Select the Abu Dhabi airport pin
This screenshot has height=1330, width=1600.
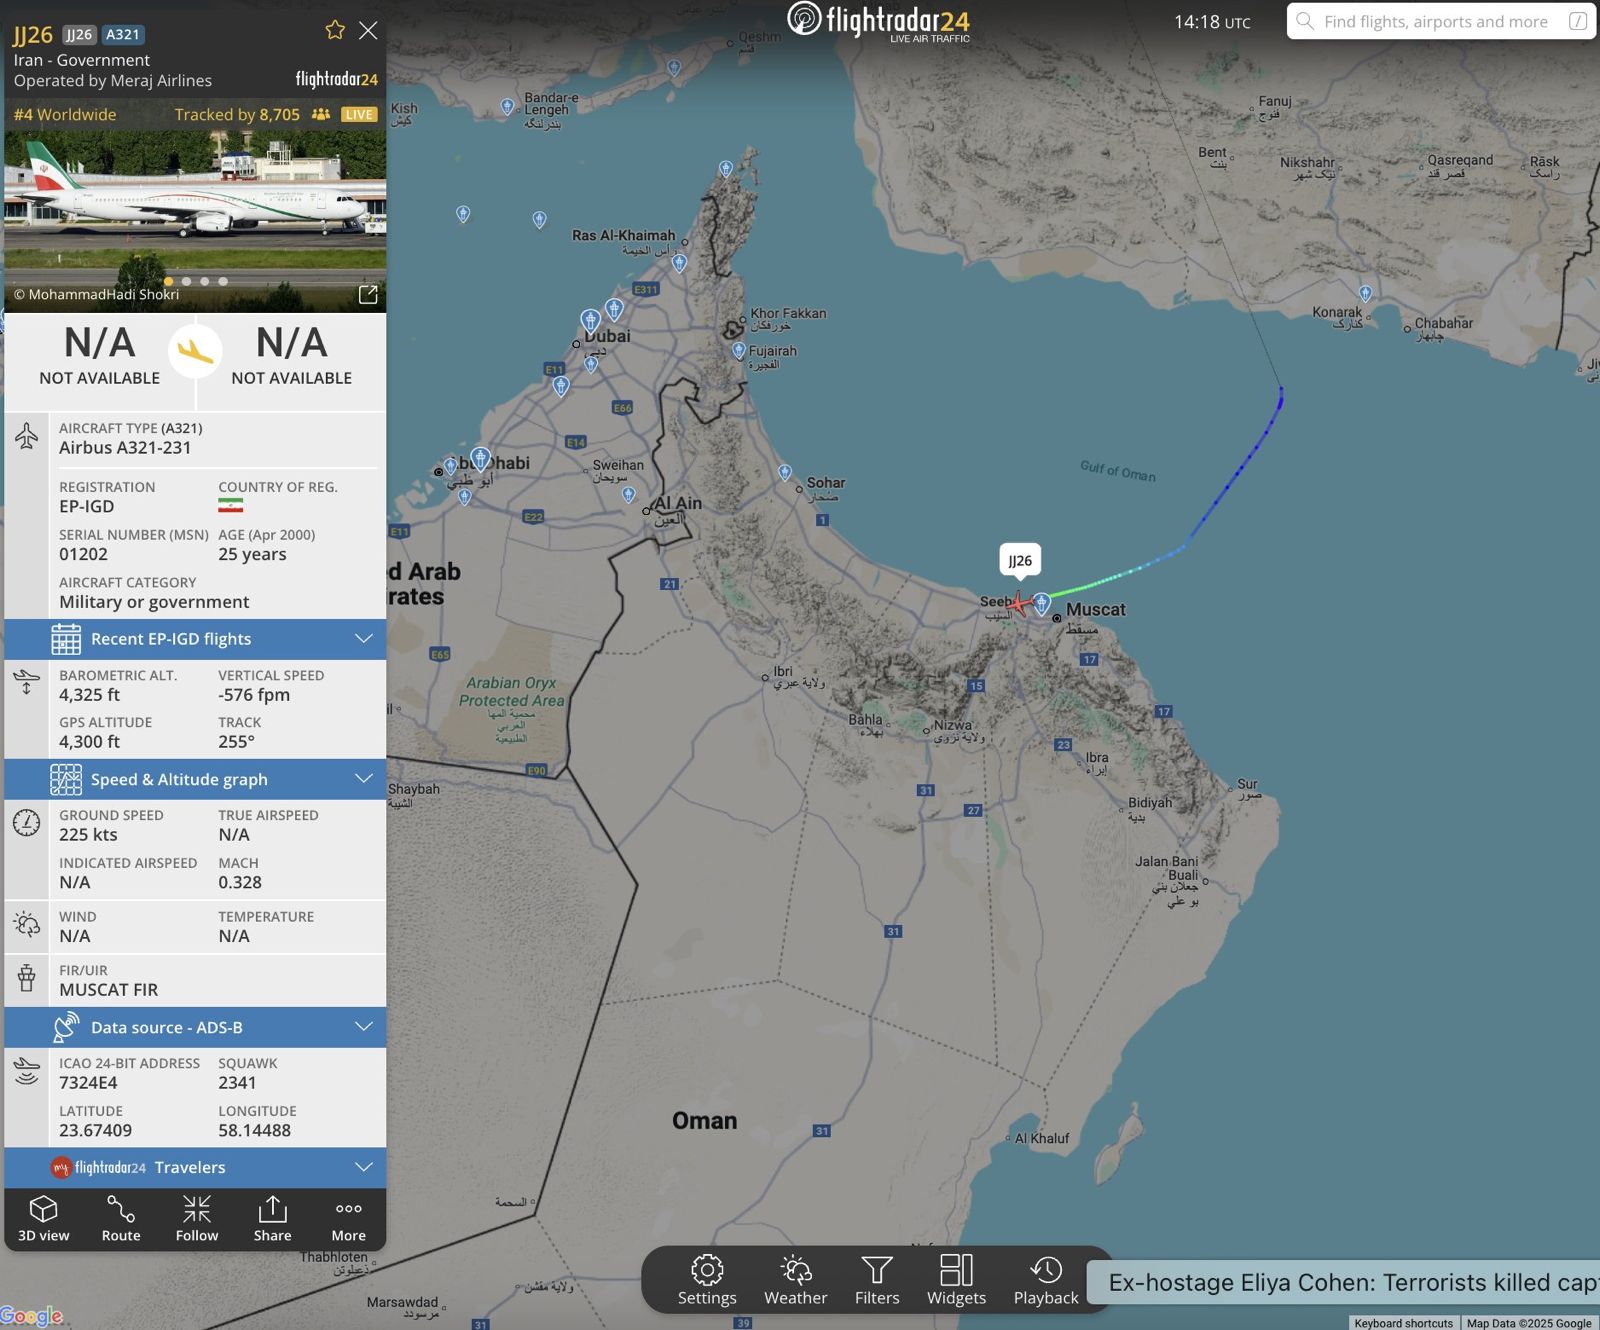(481, 459)
